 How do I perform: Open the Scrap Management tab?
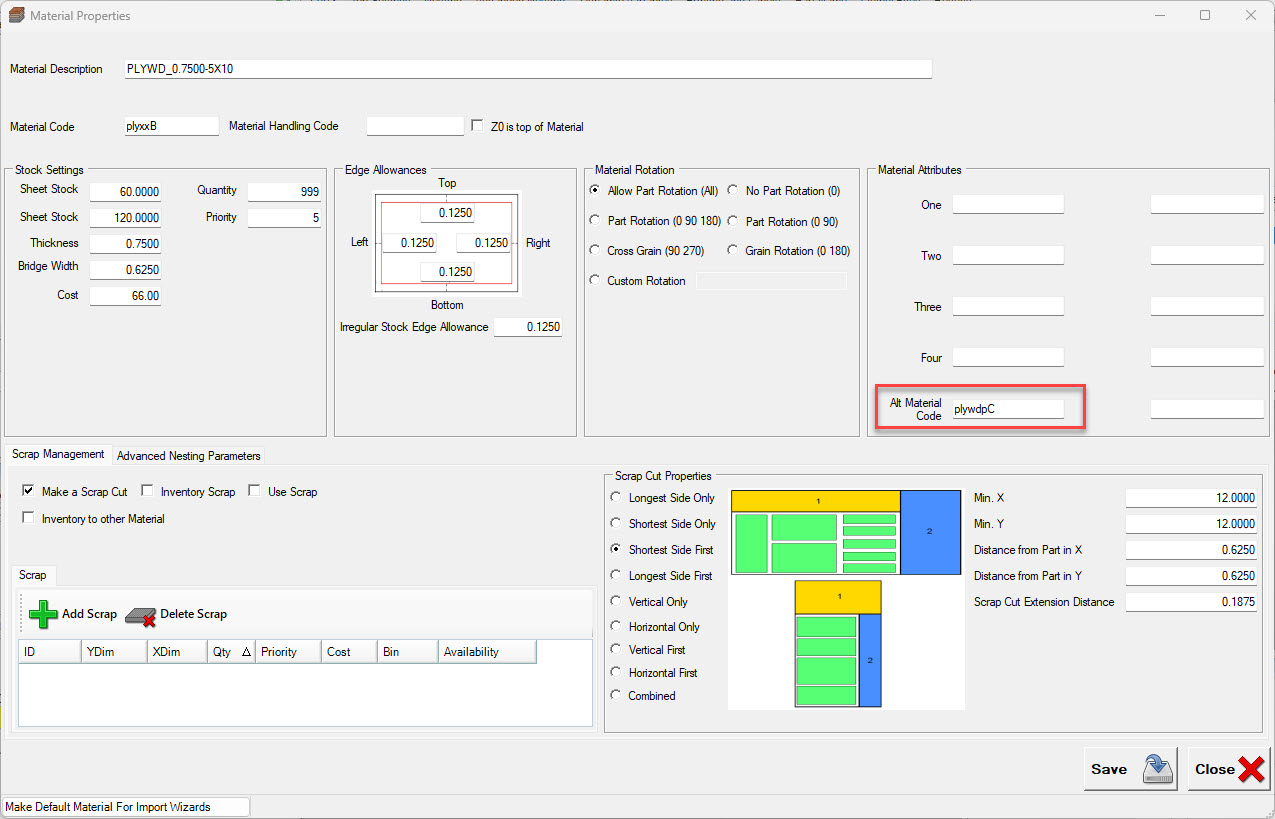pos(58,454)
